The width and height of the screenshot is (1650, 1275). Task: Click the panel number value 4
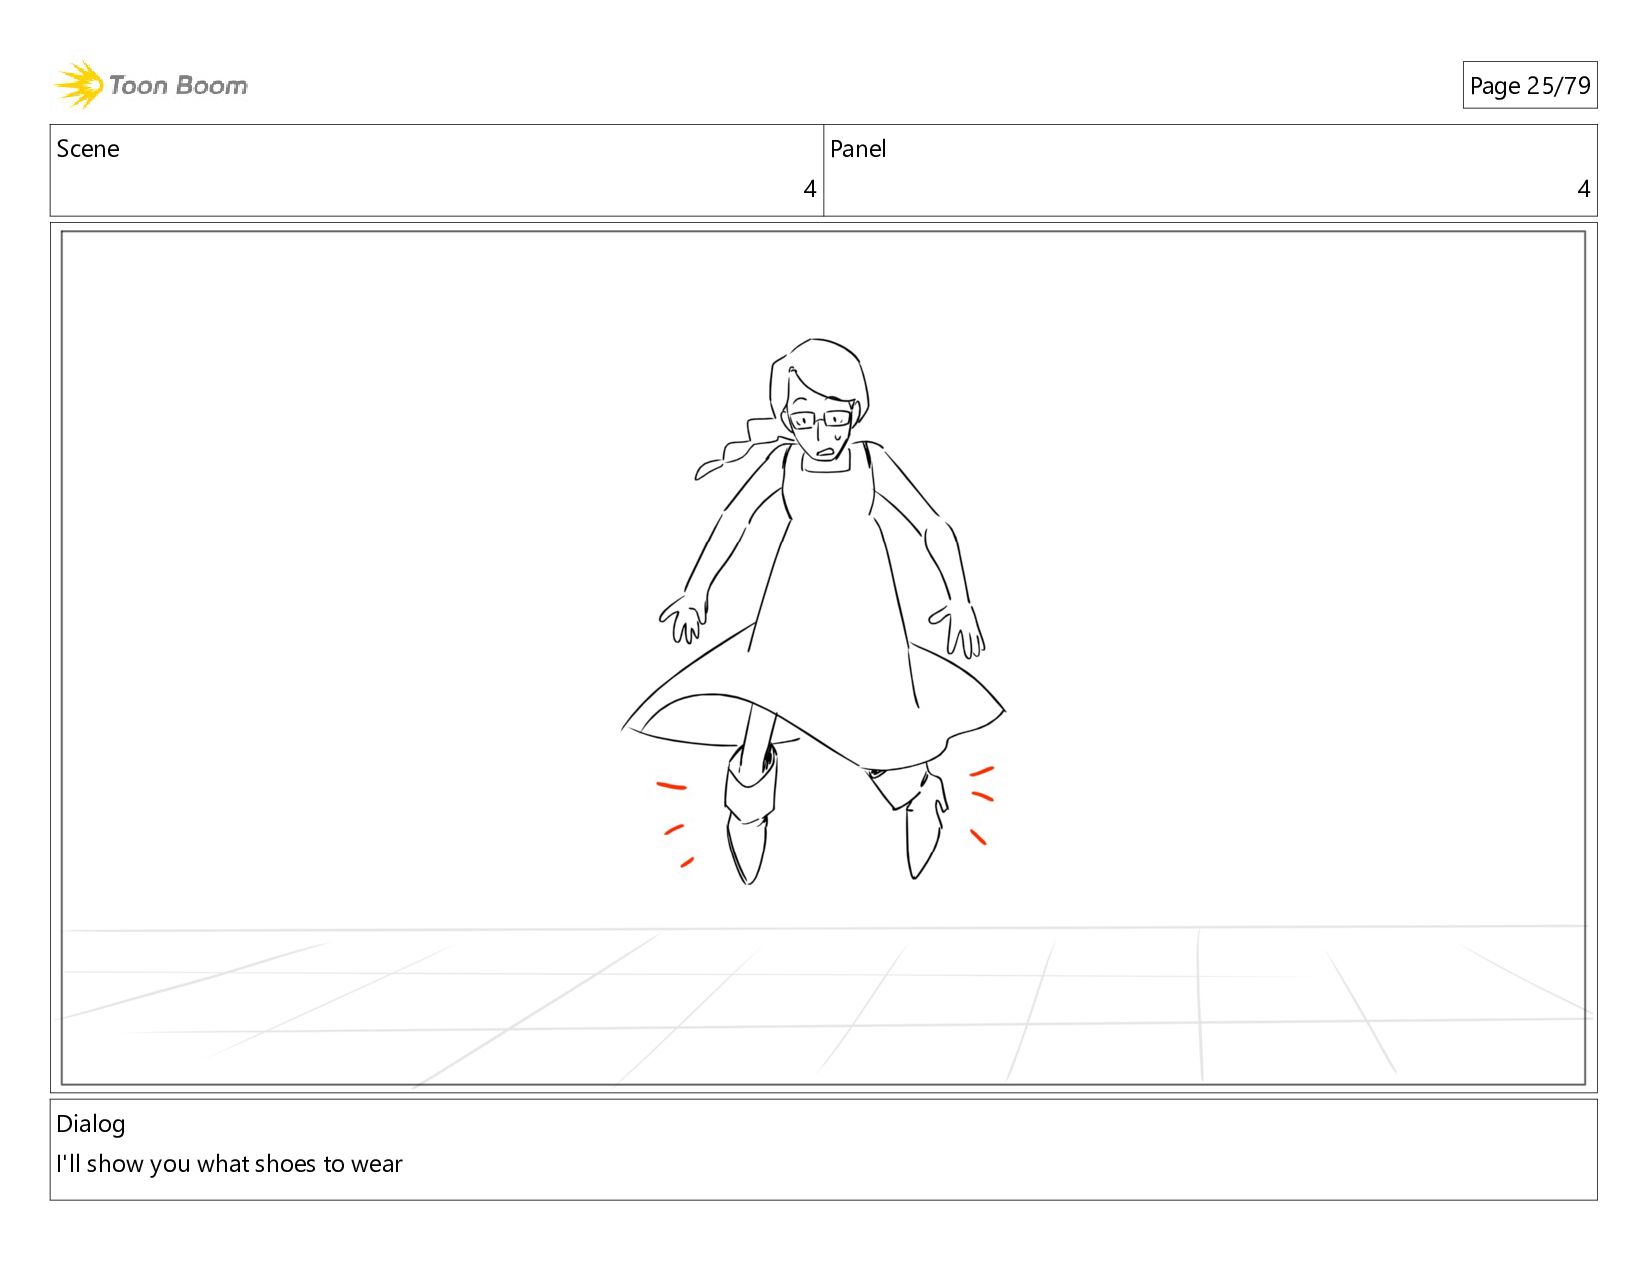[x=1583, y=189]
